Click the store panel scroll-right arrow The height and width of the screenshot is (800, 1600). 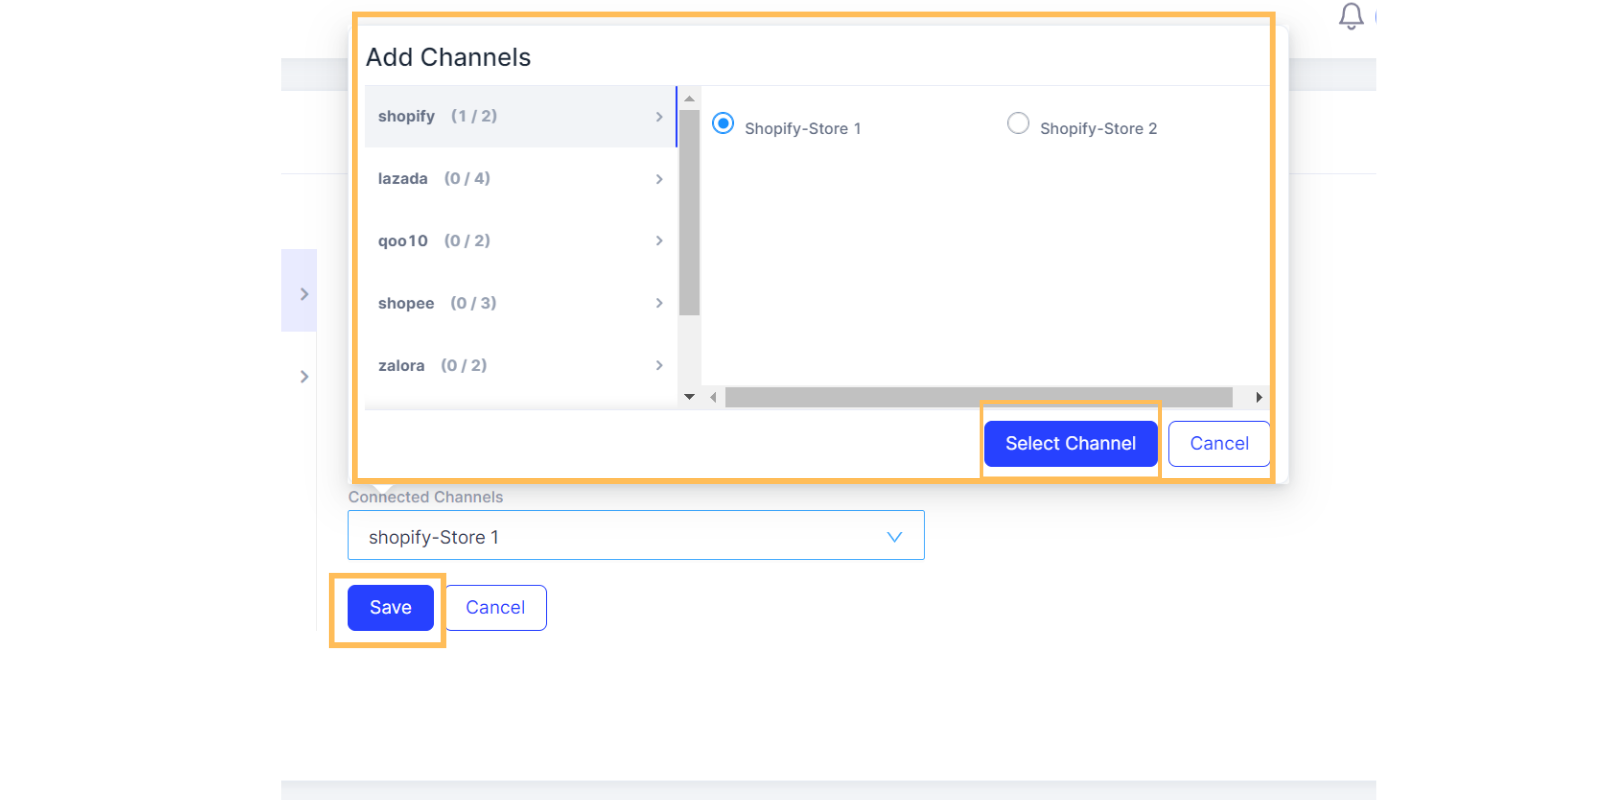point(1259,397)
